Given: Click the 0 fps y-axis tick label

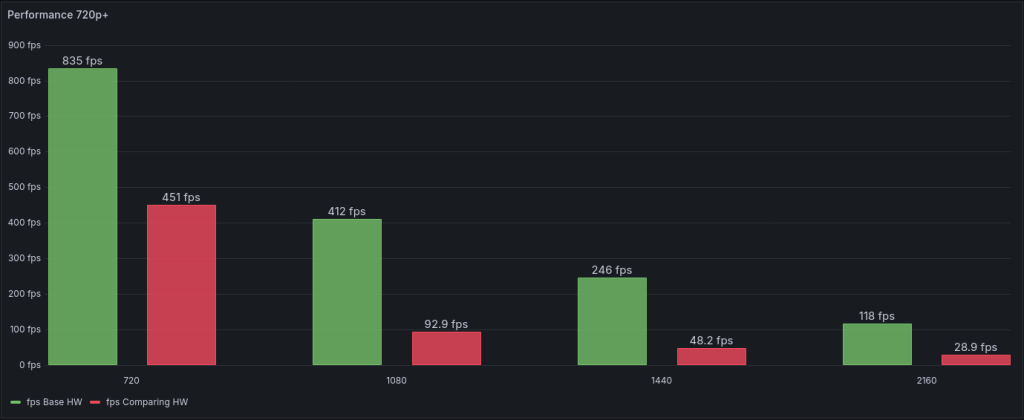Looking at the screenshot, I should (28, 365).
